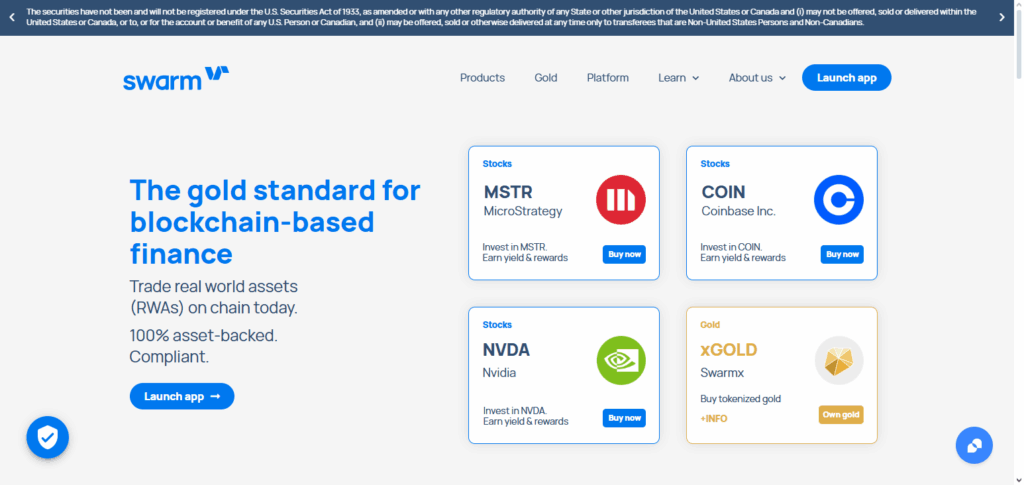Click the Swarm logo

[x=176, y=78]
